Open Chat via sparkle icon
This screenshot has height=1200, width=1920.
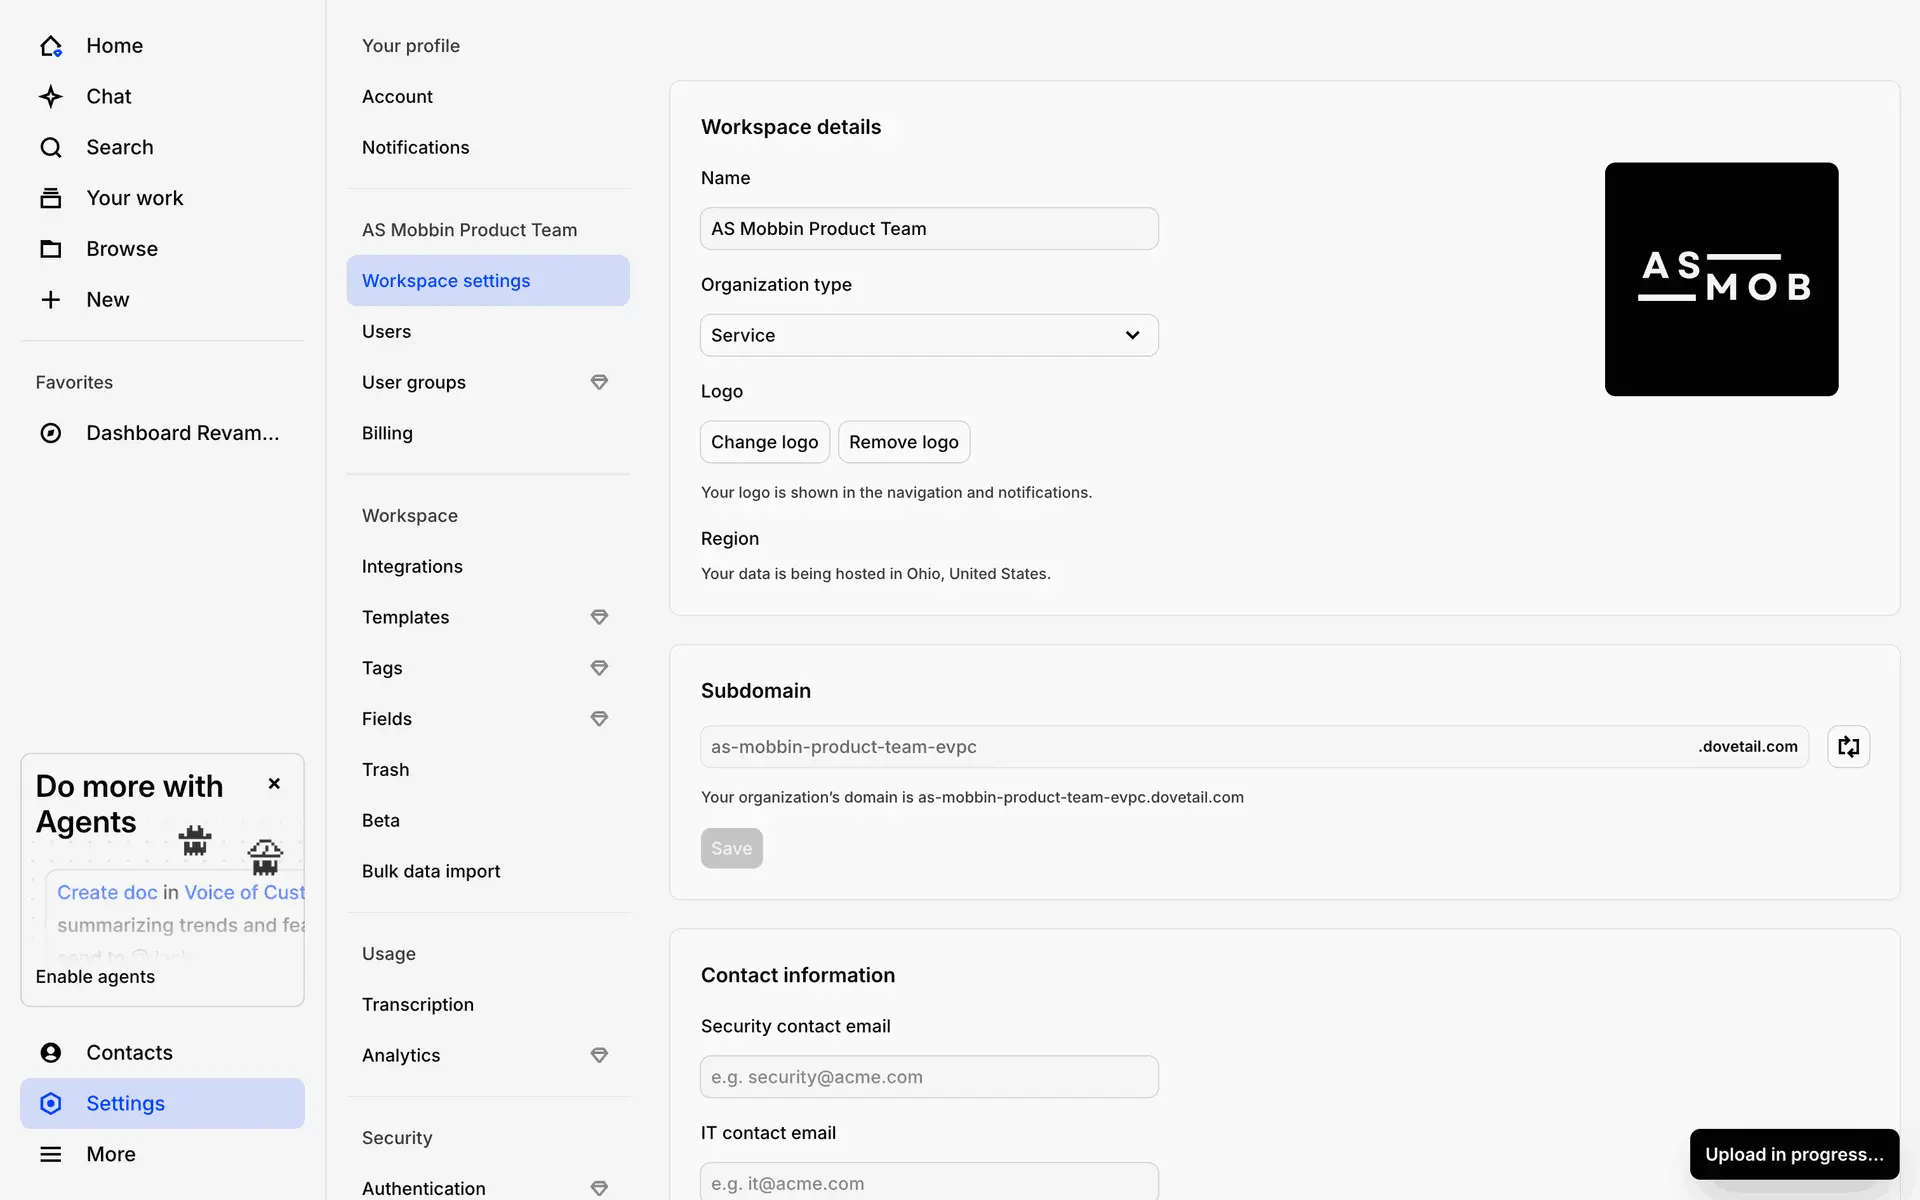click(x=51, y=97)
